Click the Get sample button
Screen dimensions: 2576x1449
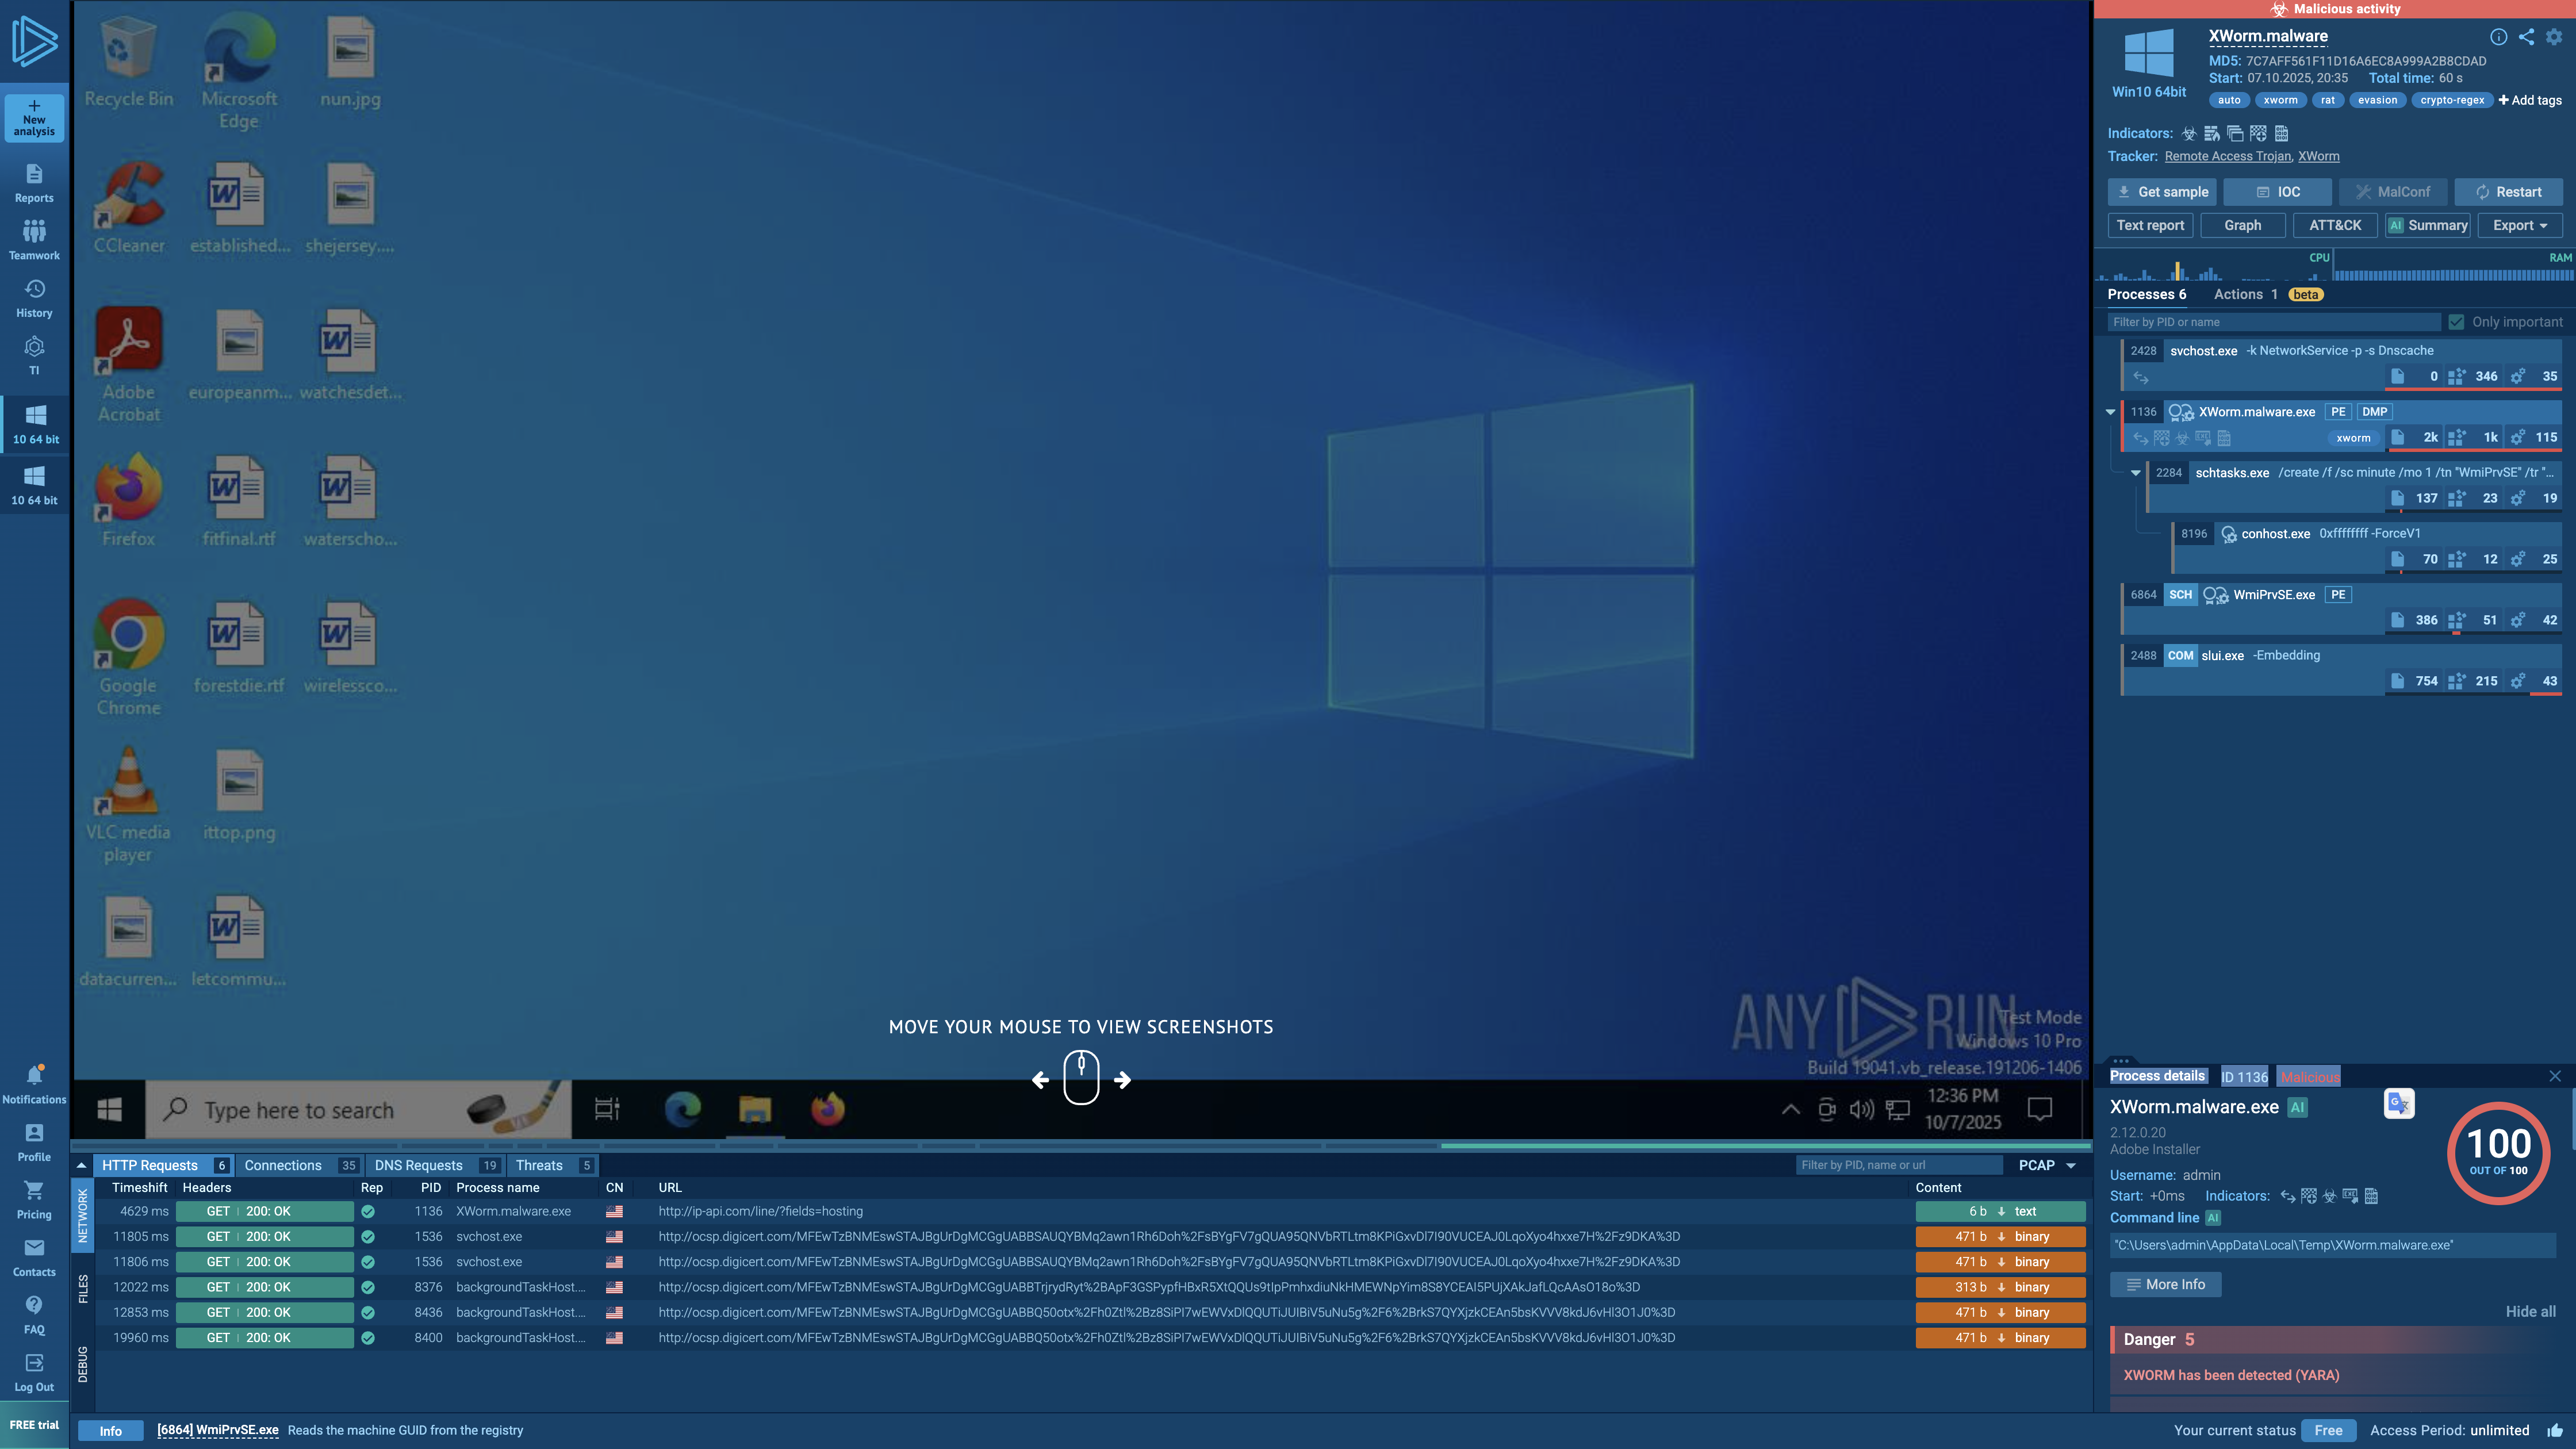[x=2162, y=192]
